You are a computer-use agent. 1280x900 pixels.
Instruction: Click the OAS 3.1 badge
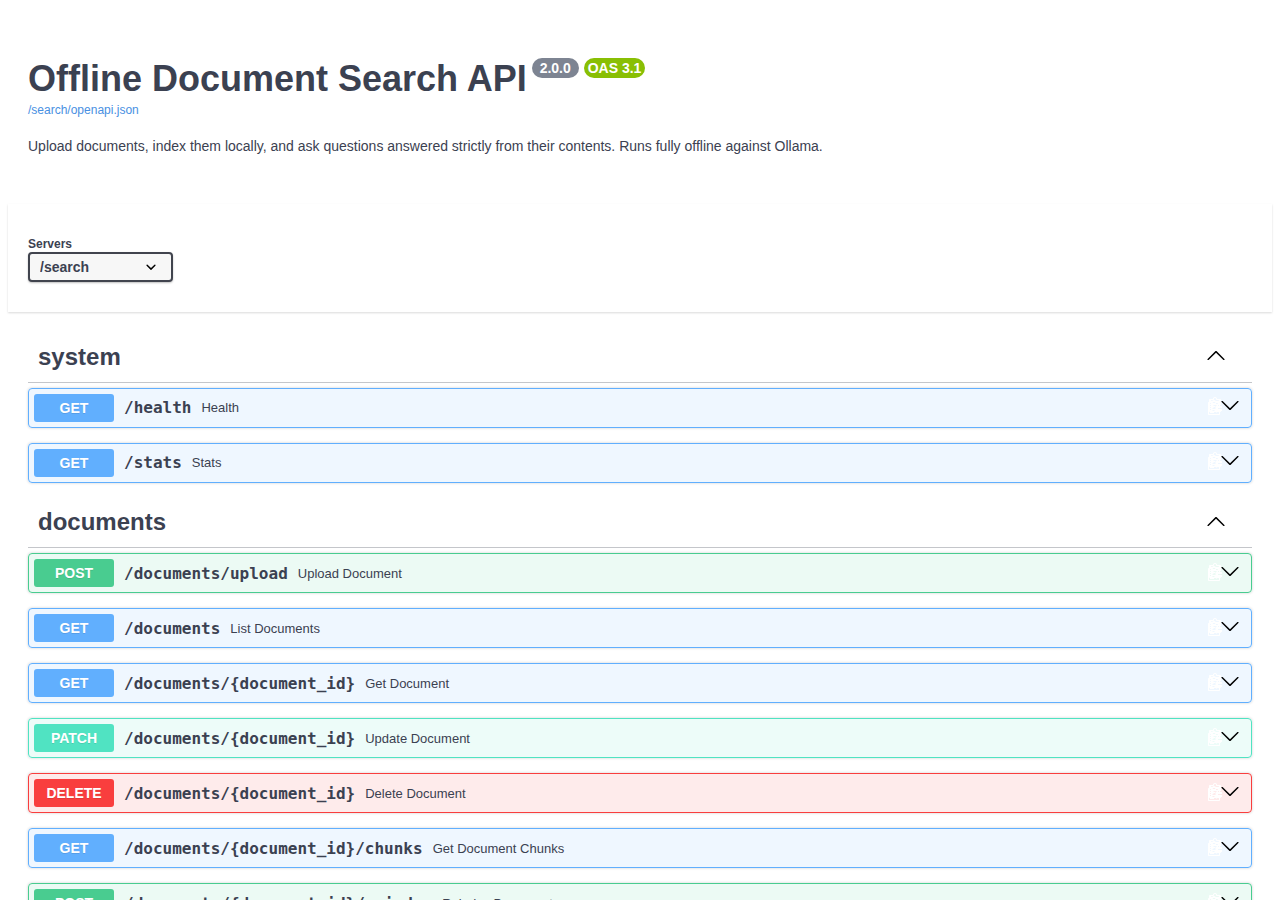tap(614, 68)
